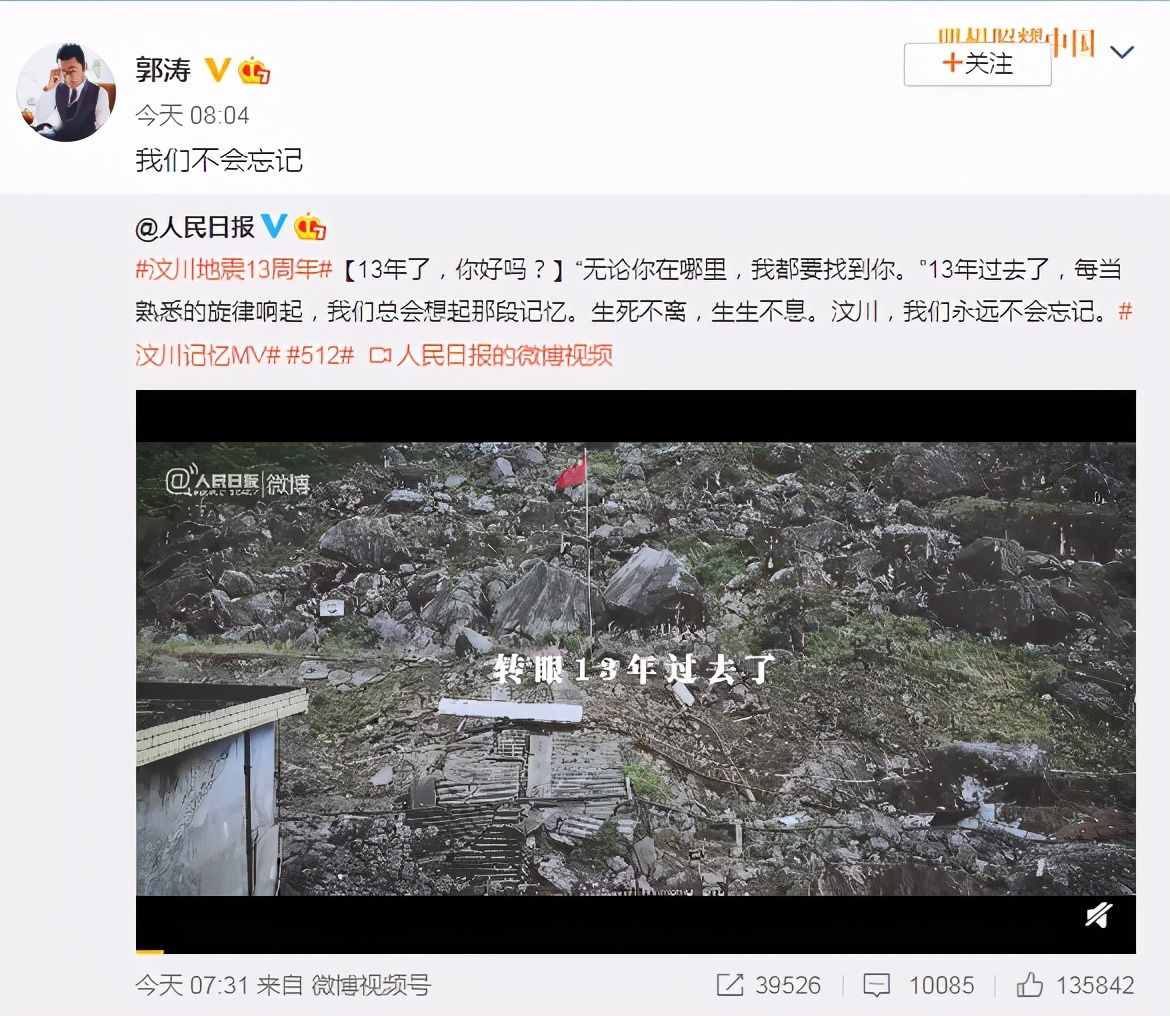
Task: Open comments icon showing 10085
Action: point(876,985)
